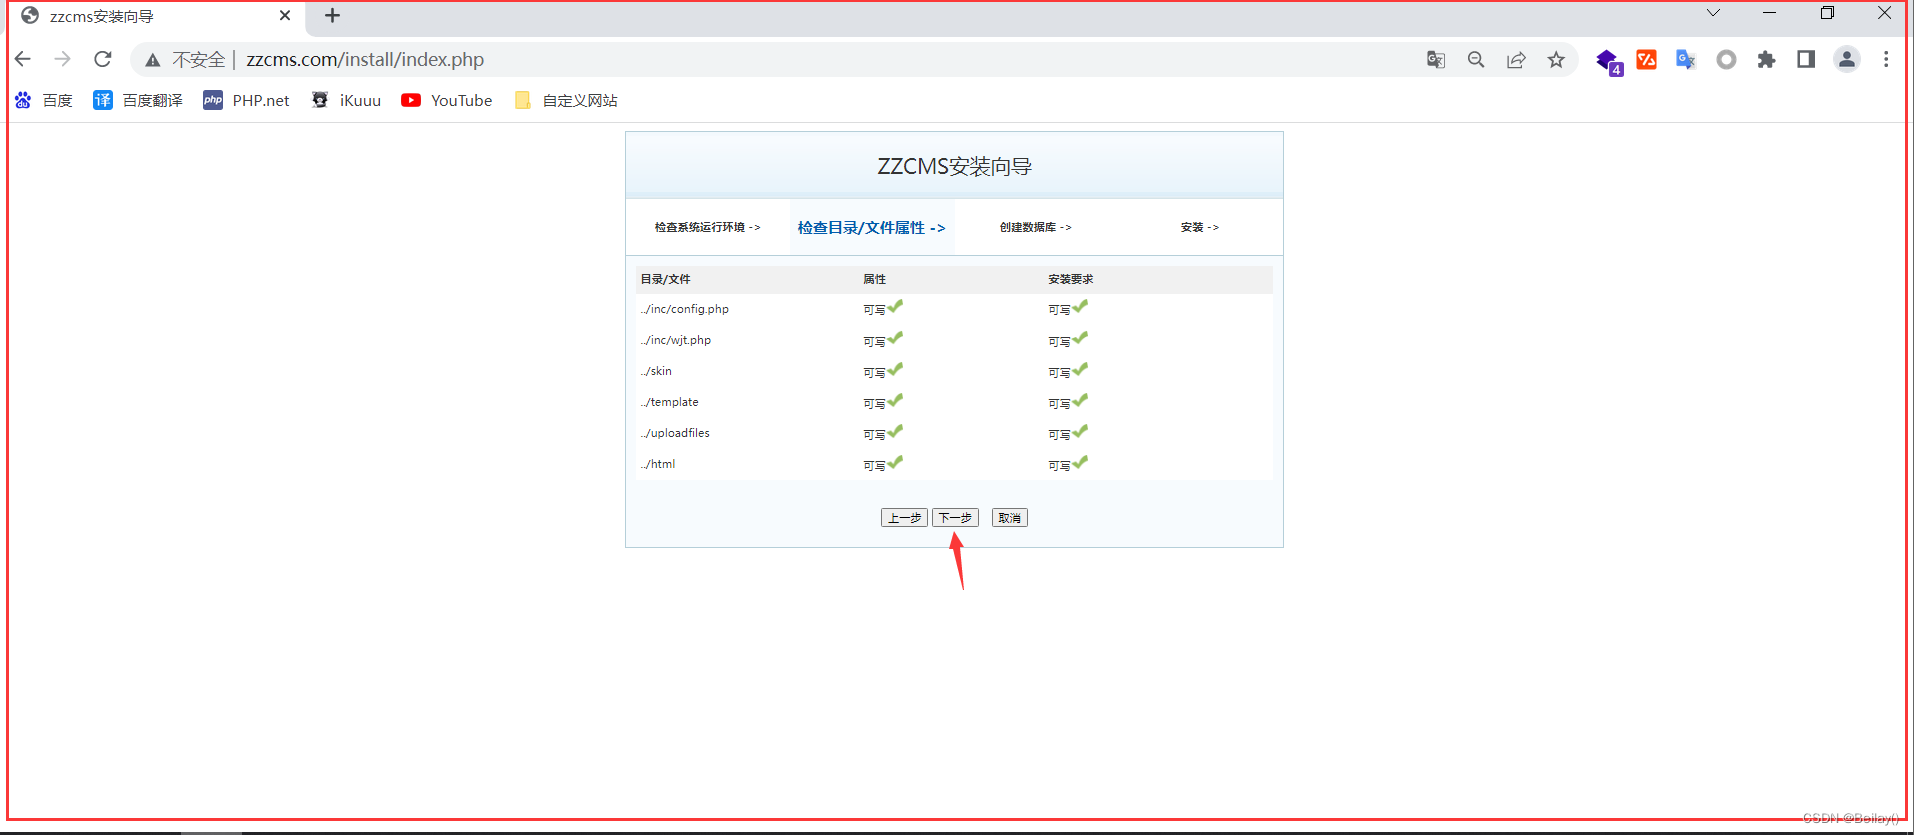Open the Extensions puzzle menu
1914x835 pixels.
[1766, 60]
